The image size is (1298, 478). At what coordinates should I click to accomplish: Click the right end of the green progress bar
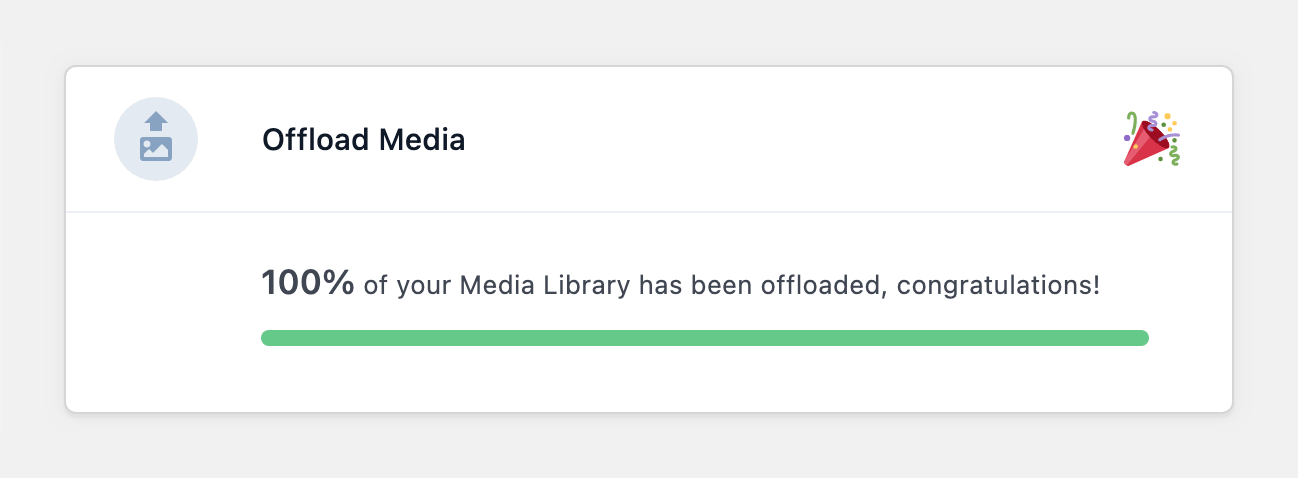[x=1142, y=338]
